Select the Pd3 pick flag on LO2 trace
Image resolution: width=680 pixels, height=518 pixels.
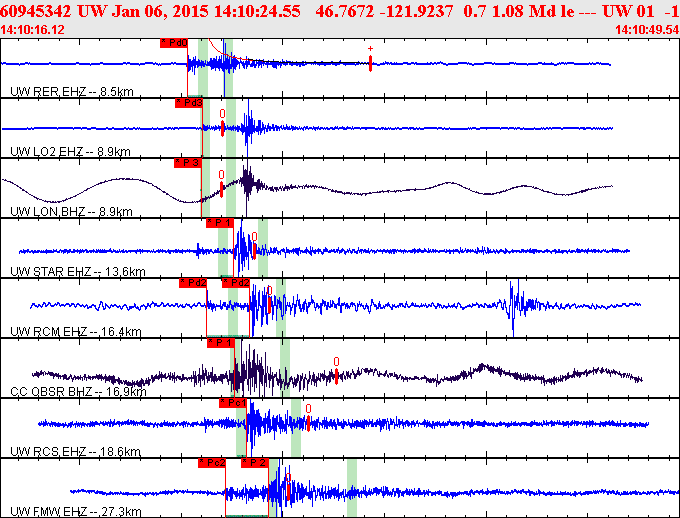click(x=189, y=103)
